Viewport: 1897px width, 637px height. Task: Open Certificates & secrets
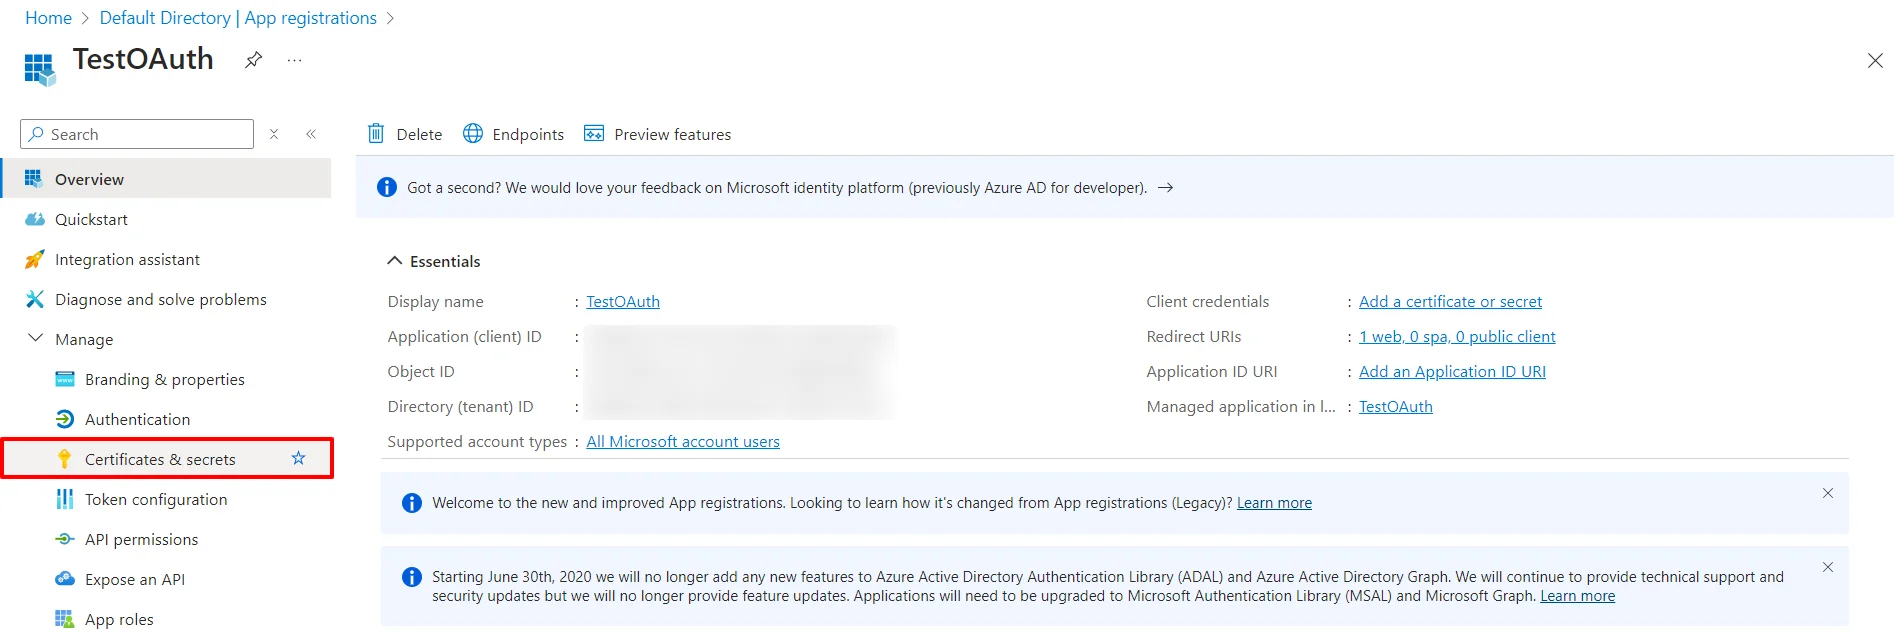160,459
